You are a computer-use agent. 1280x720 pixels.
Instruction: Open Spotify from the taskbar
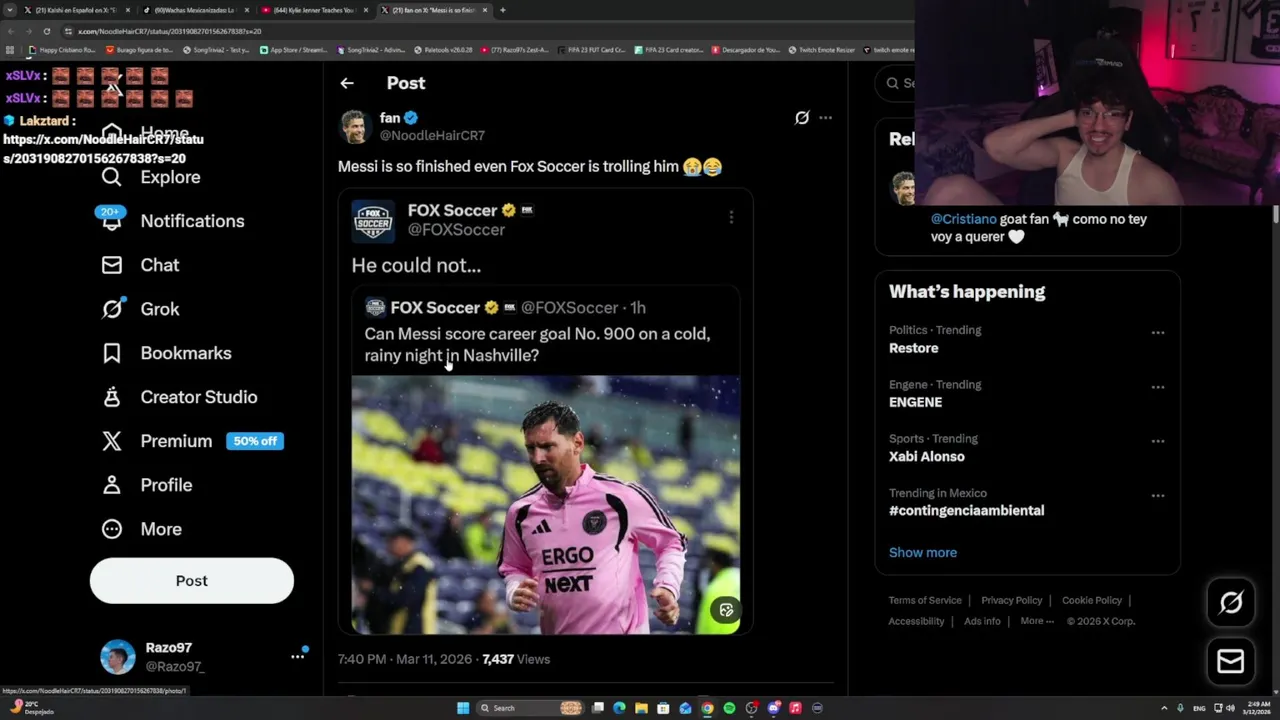click(x=729, y=708)
